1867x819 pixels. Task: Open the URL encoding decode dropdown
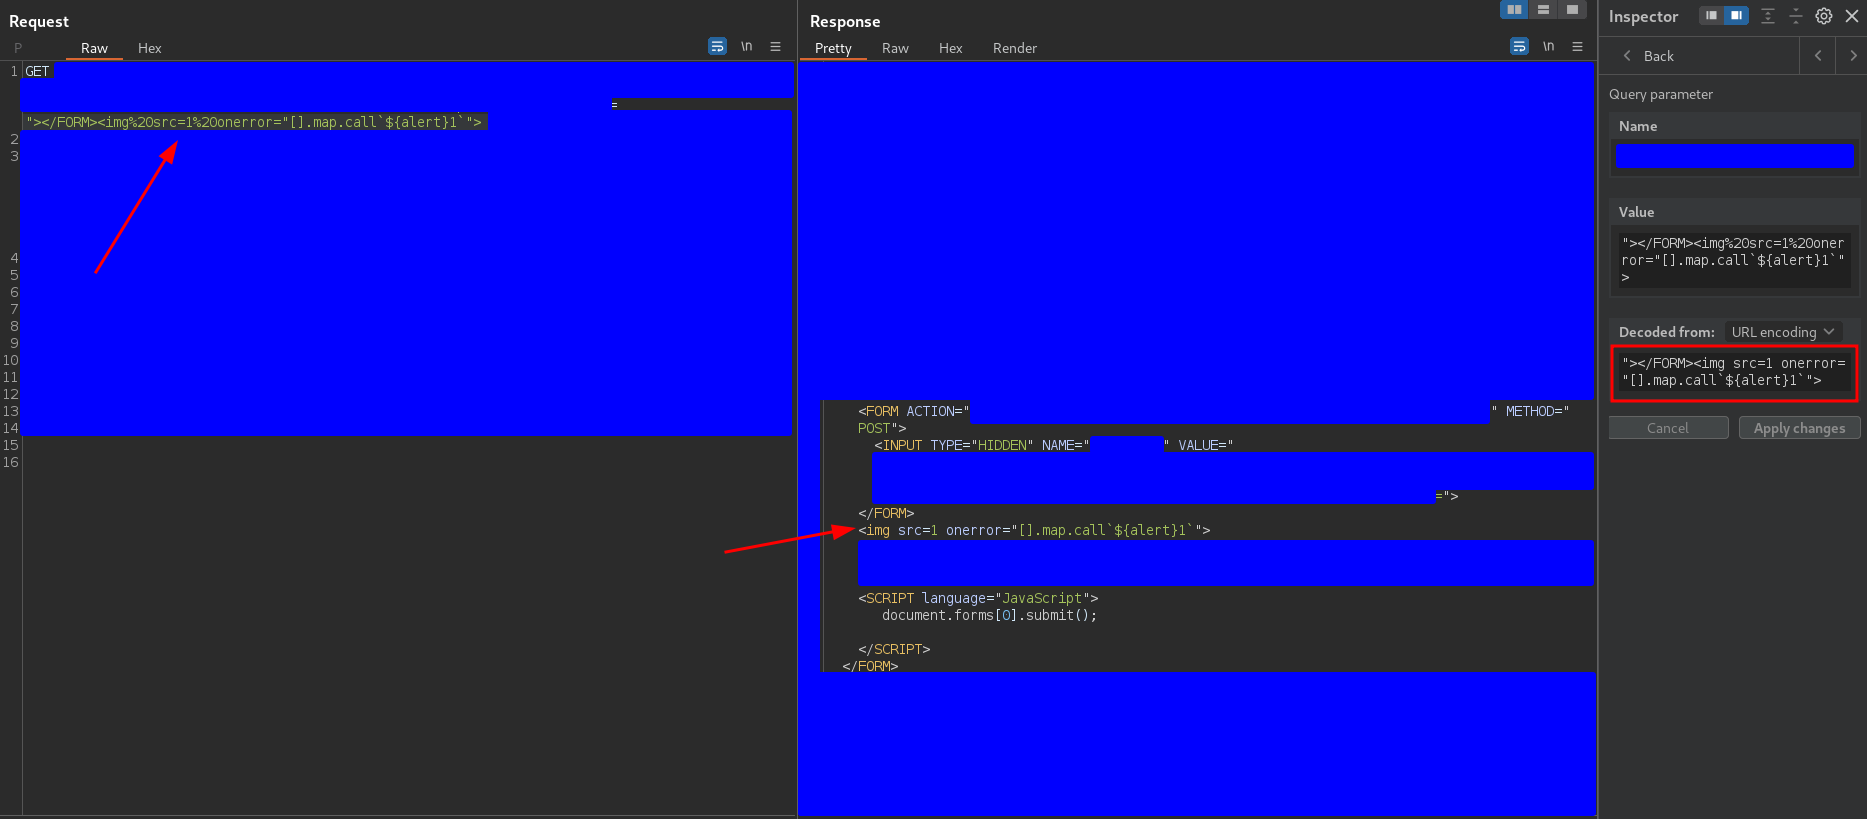coord(1783,332)
